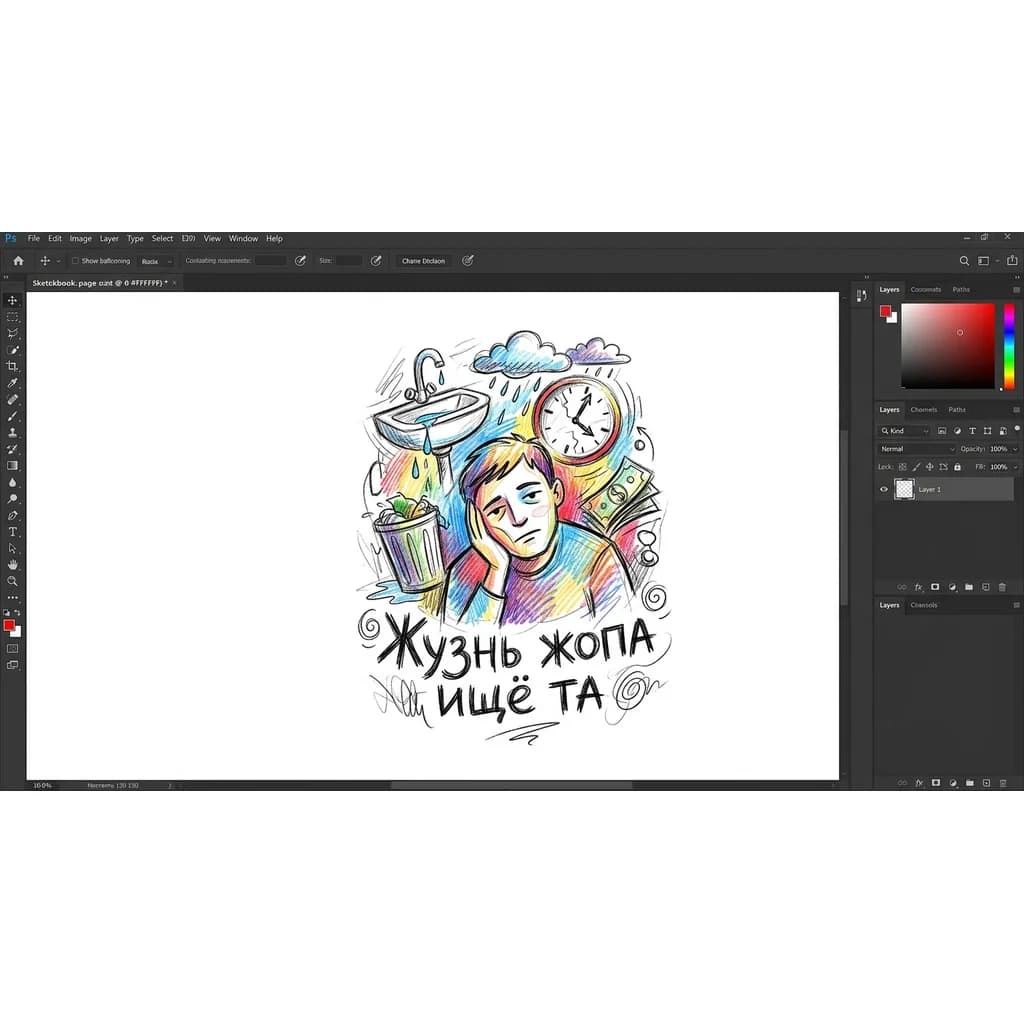Open the Image menu
This screenshot has width=1024, height=1024.
pyautogui.click(x=81, y=239)
